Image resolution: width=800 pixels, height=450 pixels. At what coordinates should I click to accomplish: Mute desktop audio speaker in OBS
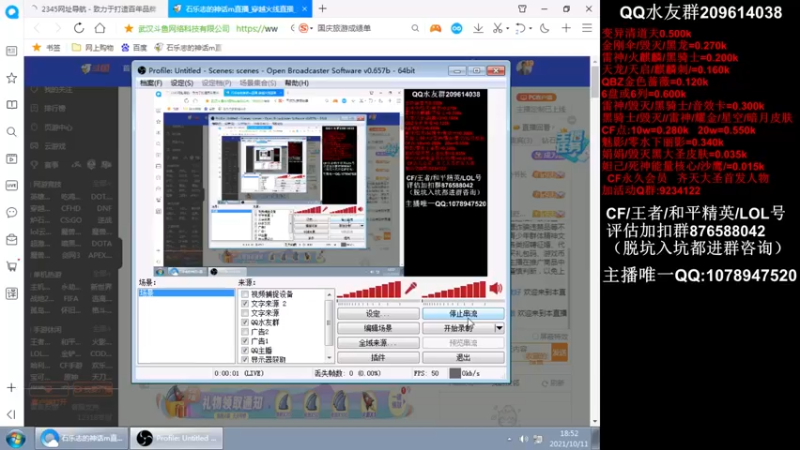(496, 289)
